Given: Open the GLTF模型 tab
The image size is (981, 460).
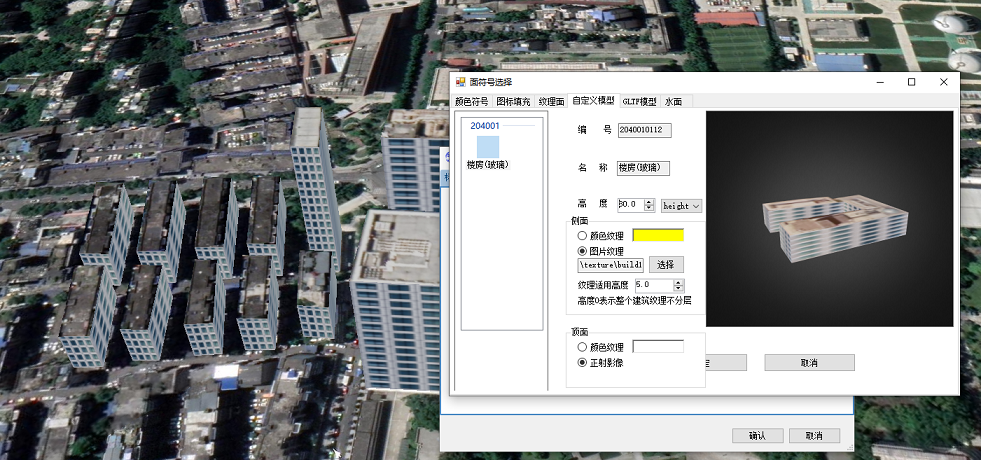Looking at the screenshot, I should coord(639,102).
